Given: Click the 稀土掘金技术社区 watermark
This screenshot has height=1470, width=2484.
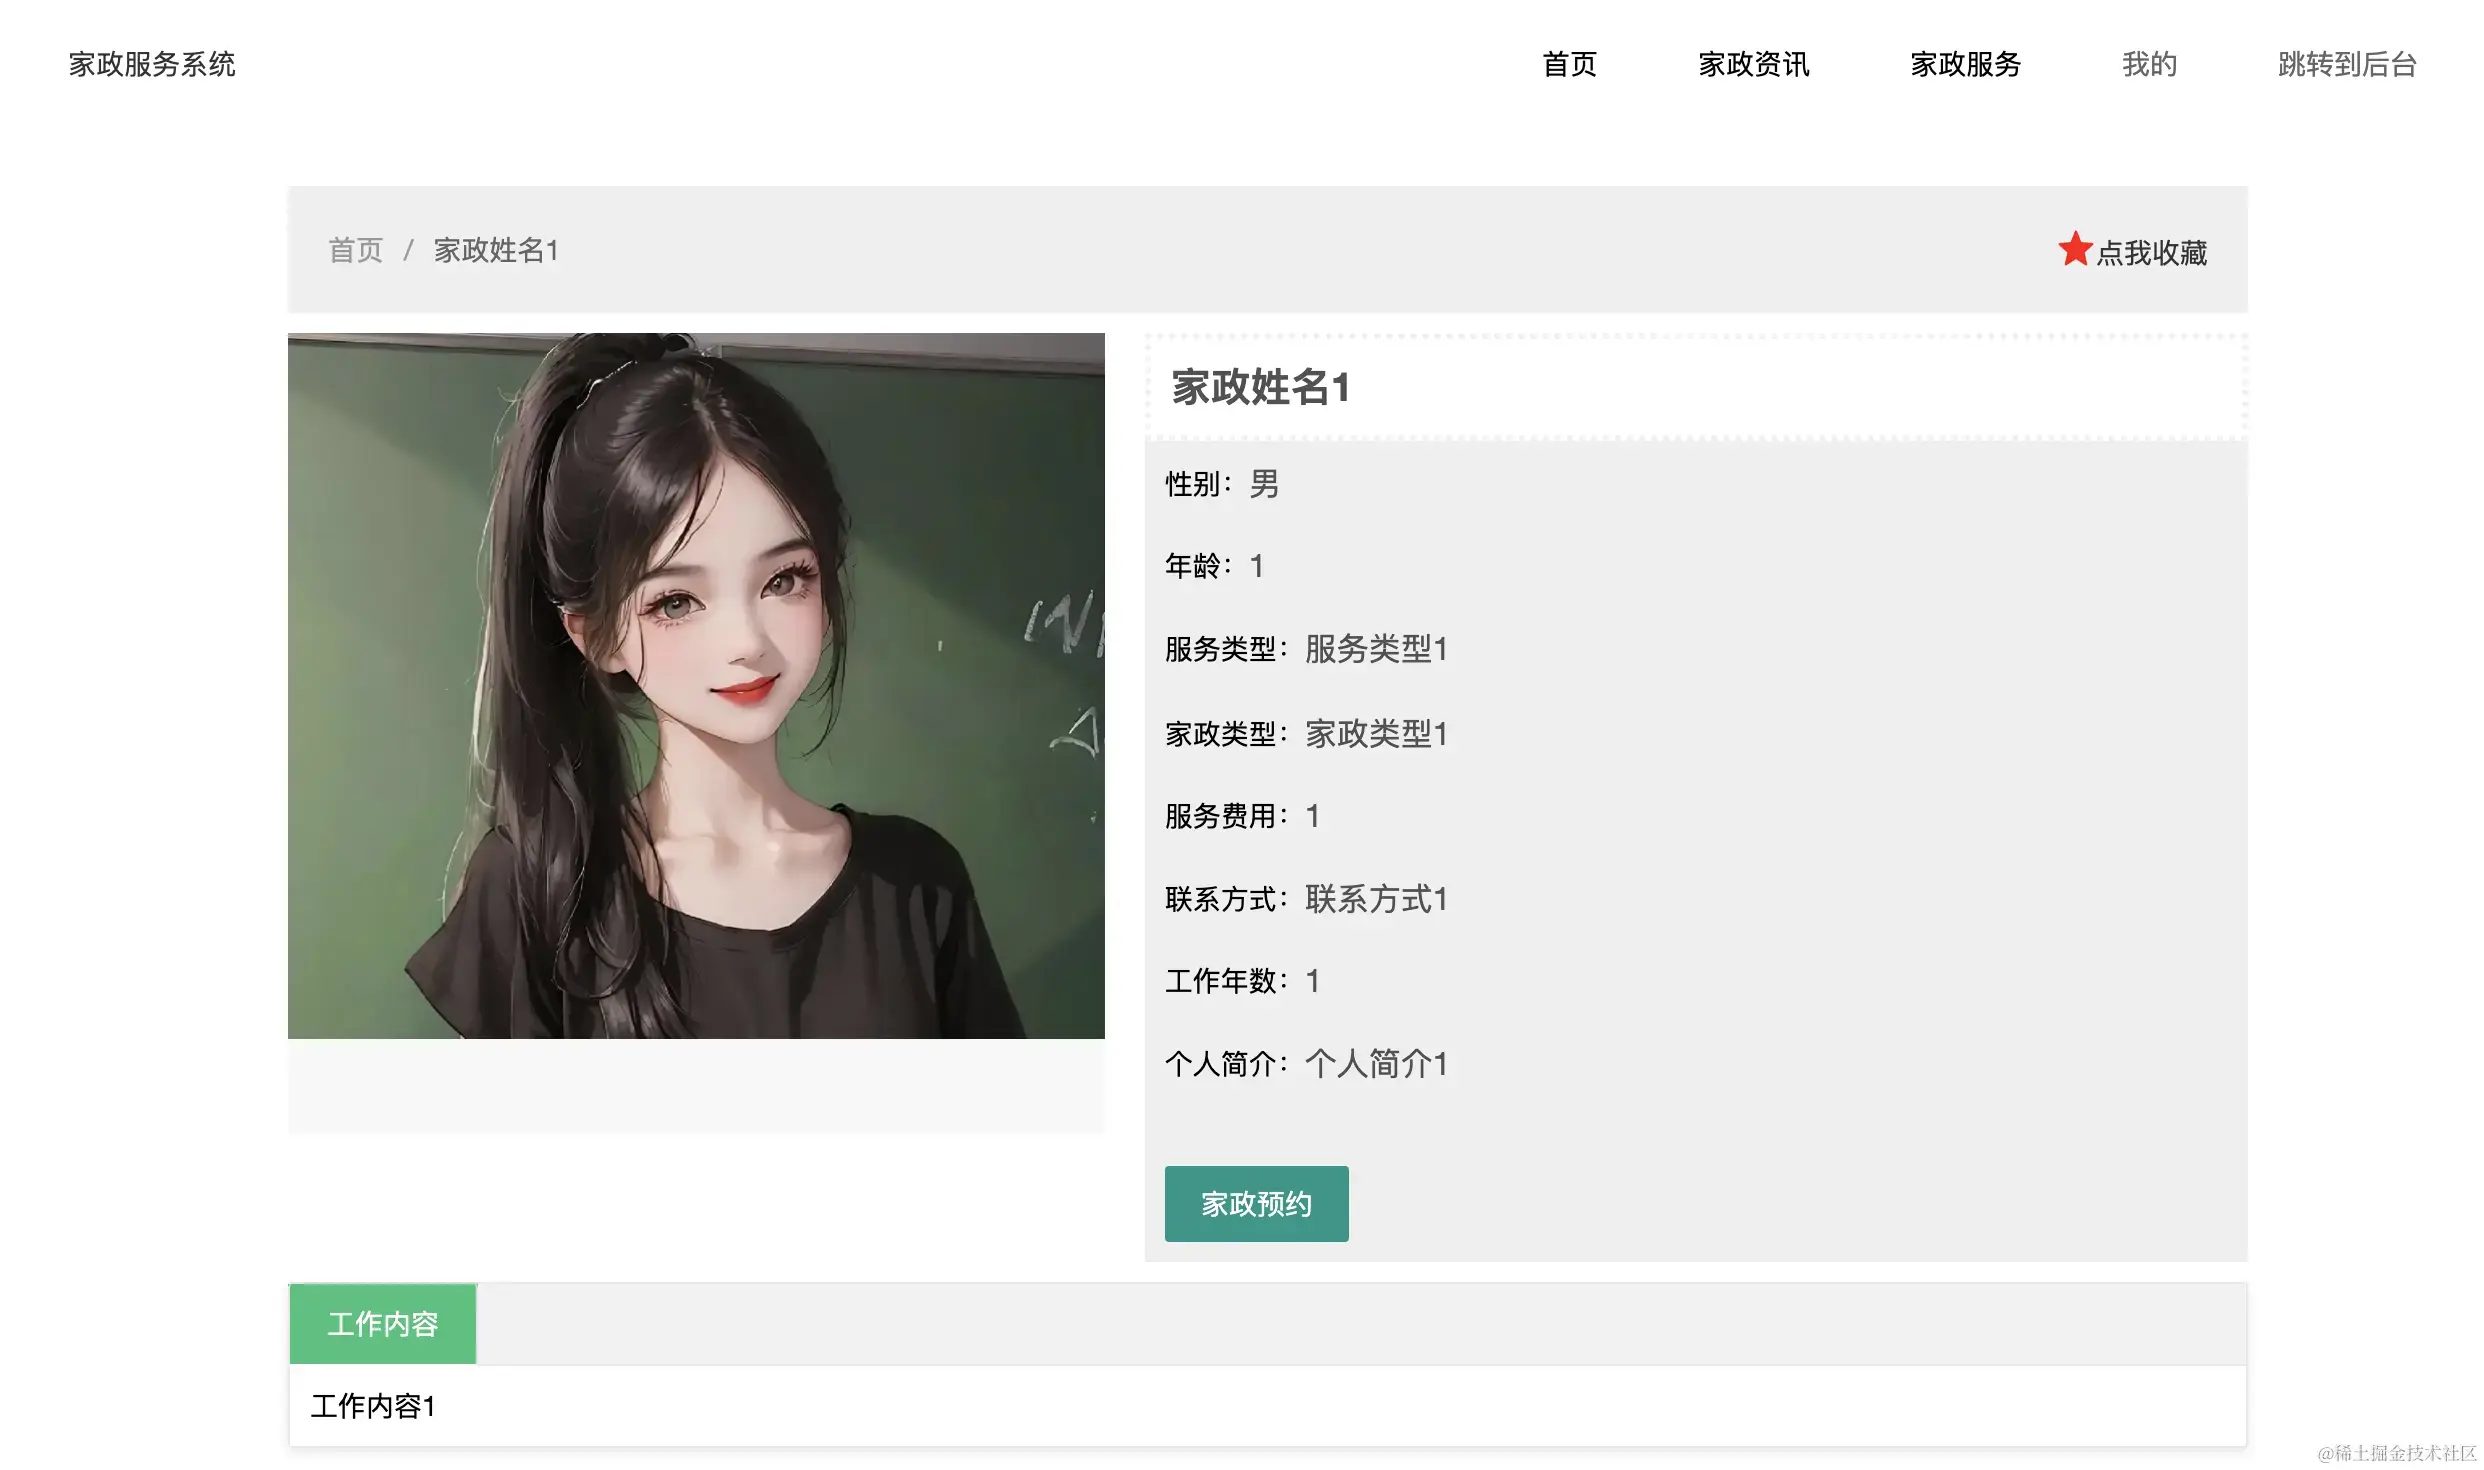Looking at the screenshot, I should click(x=2397, y=1452).
